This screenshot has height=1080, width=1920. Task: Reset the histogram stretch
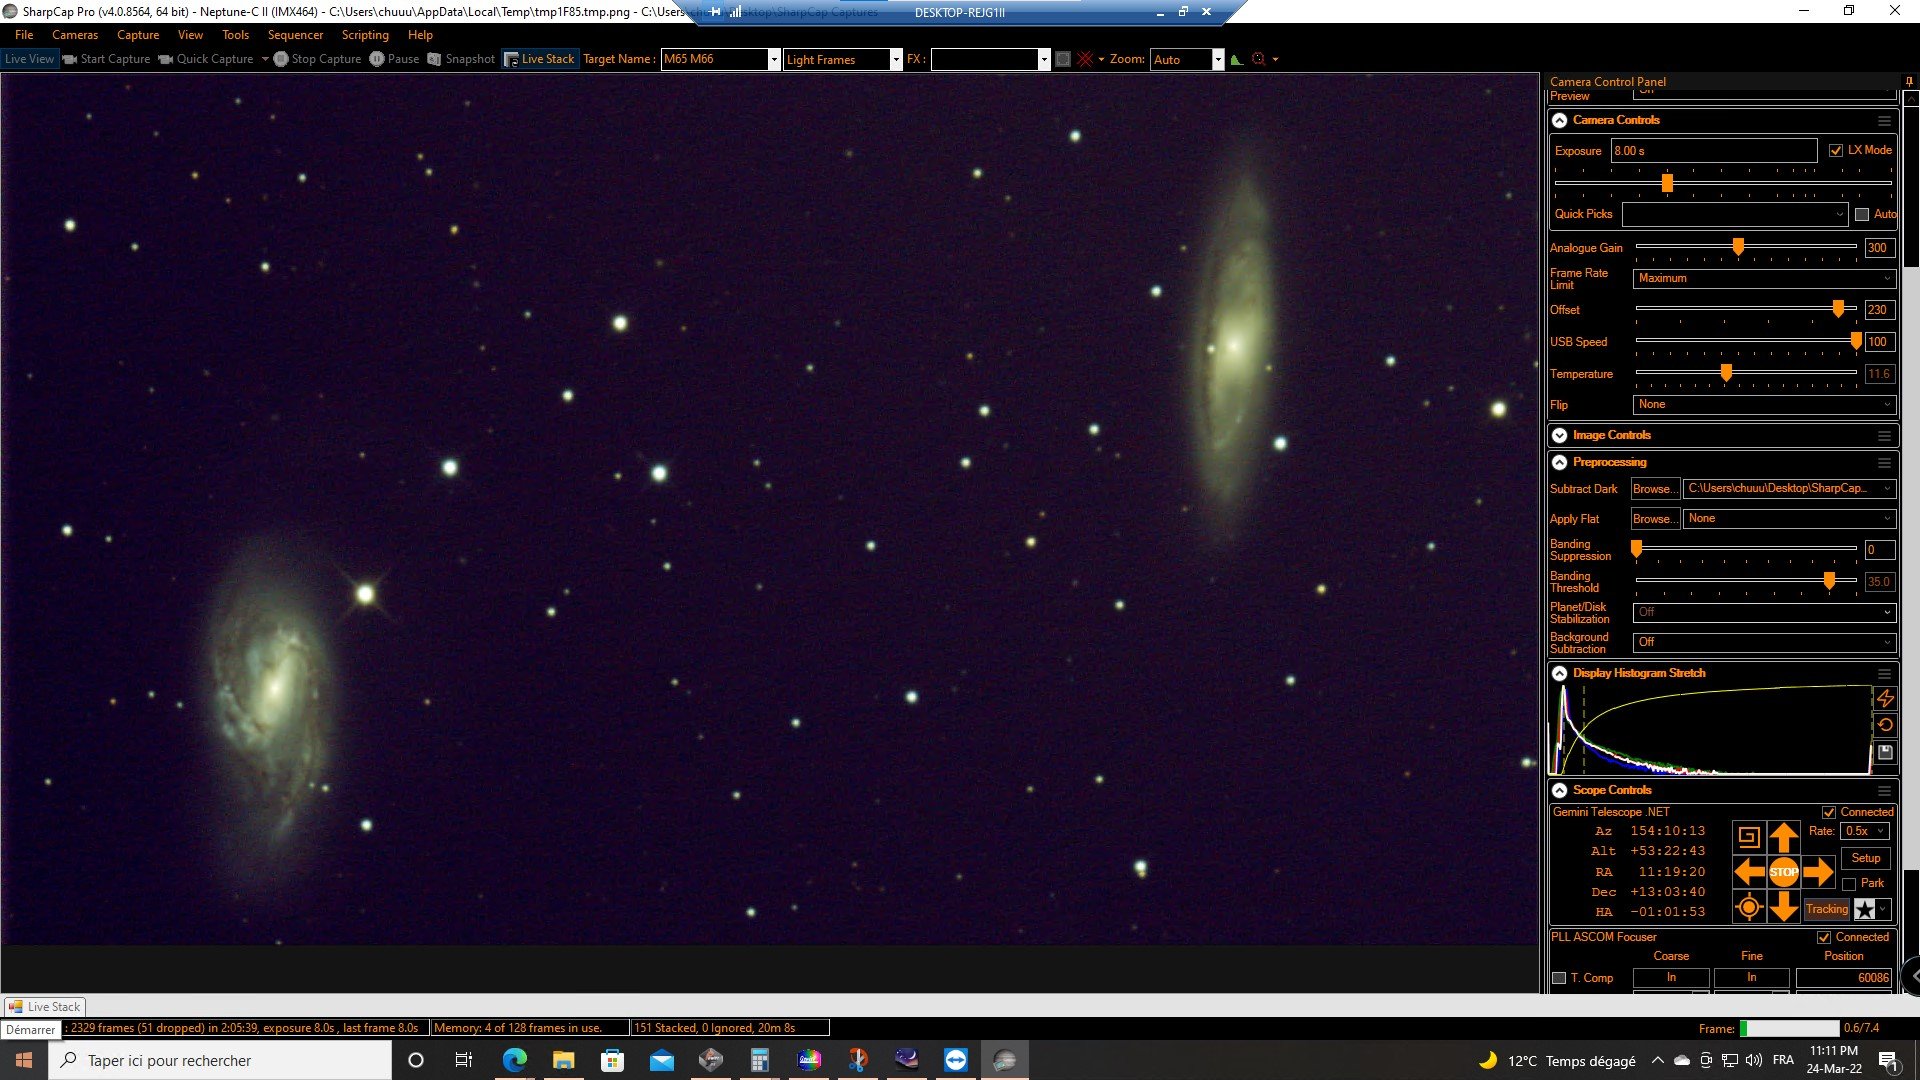(x=1886, y=725)
